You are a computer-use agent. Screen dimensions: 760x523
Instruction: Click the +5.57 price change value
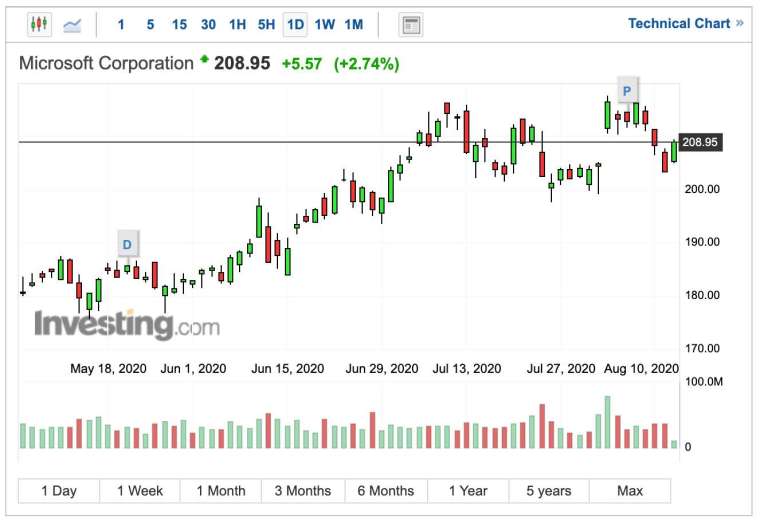pos(301,64)
